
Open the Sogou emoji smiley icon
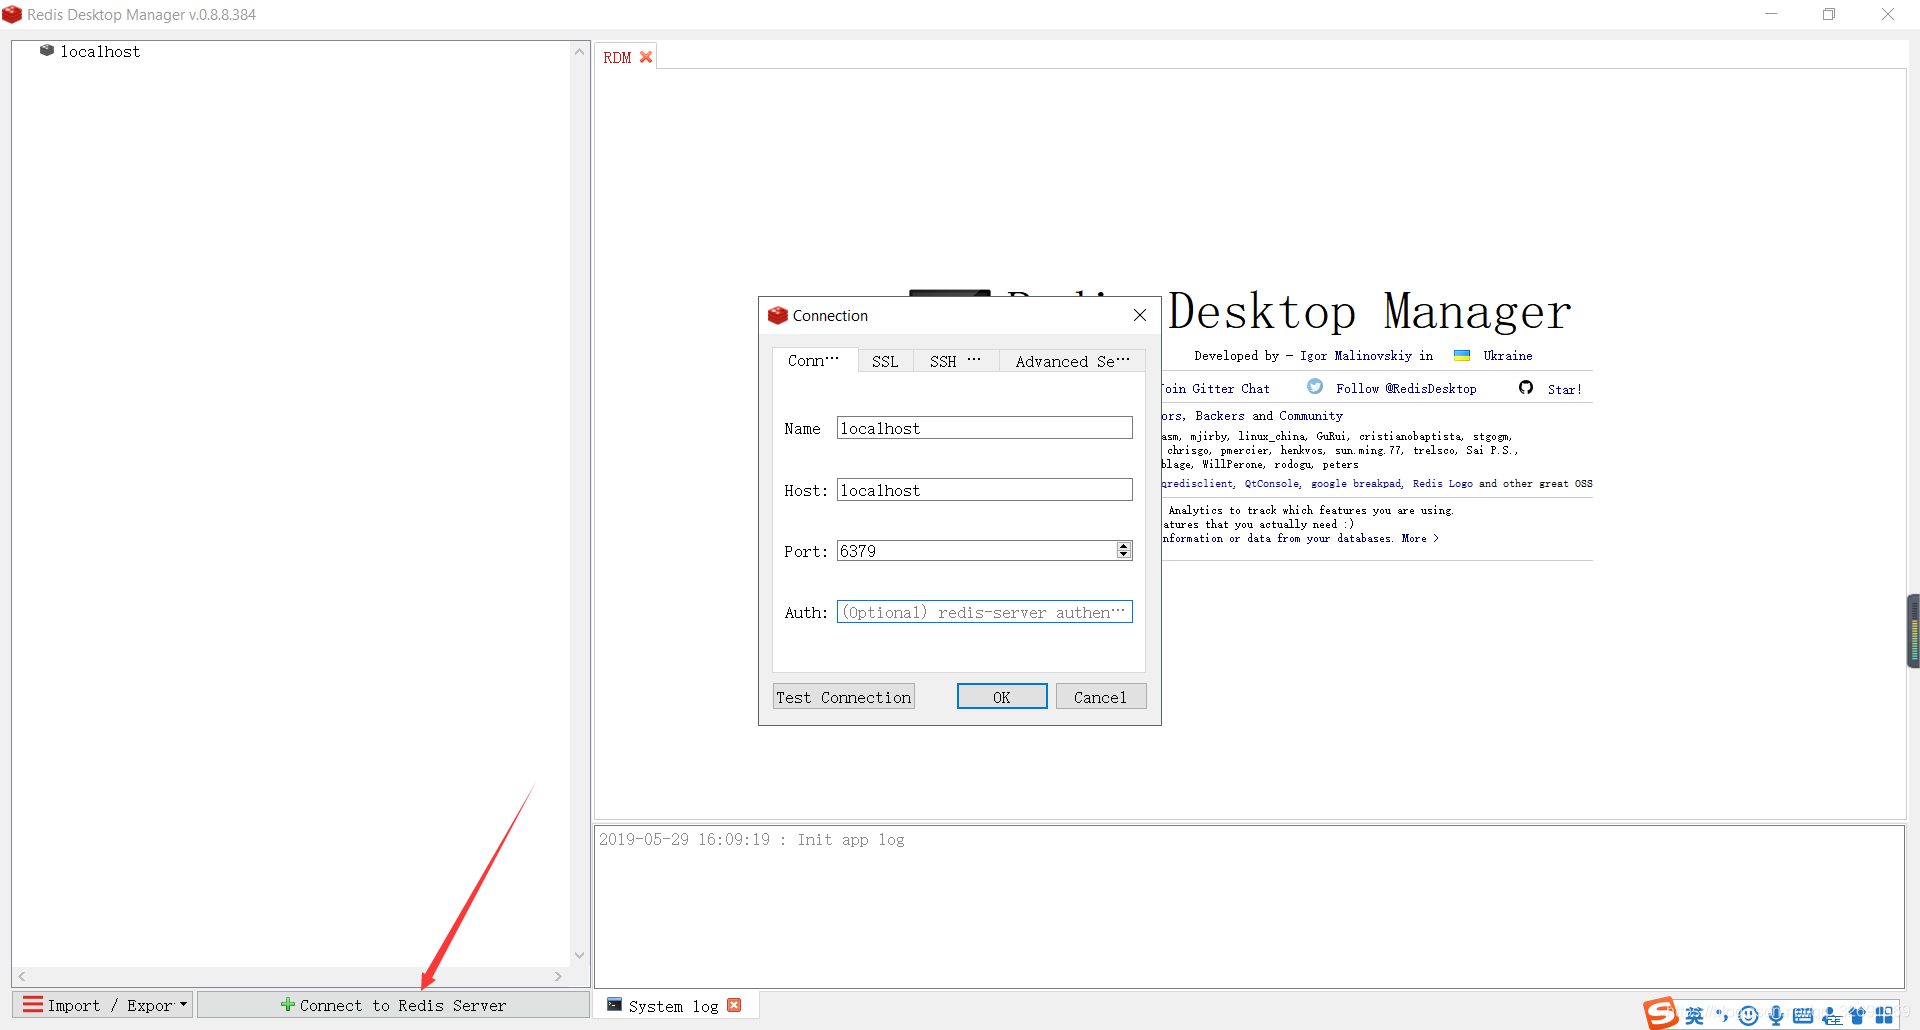[1748, 1016]
